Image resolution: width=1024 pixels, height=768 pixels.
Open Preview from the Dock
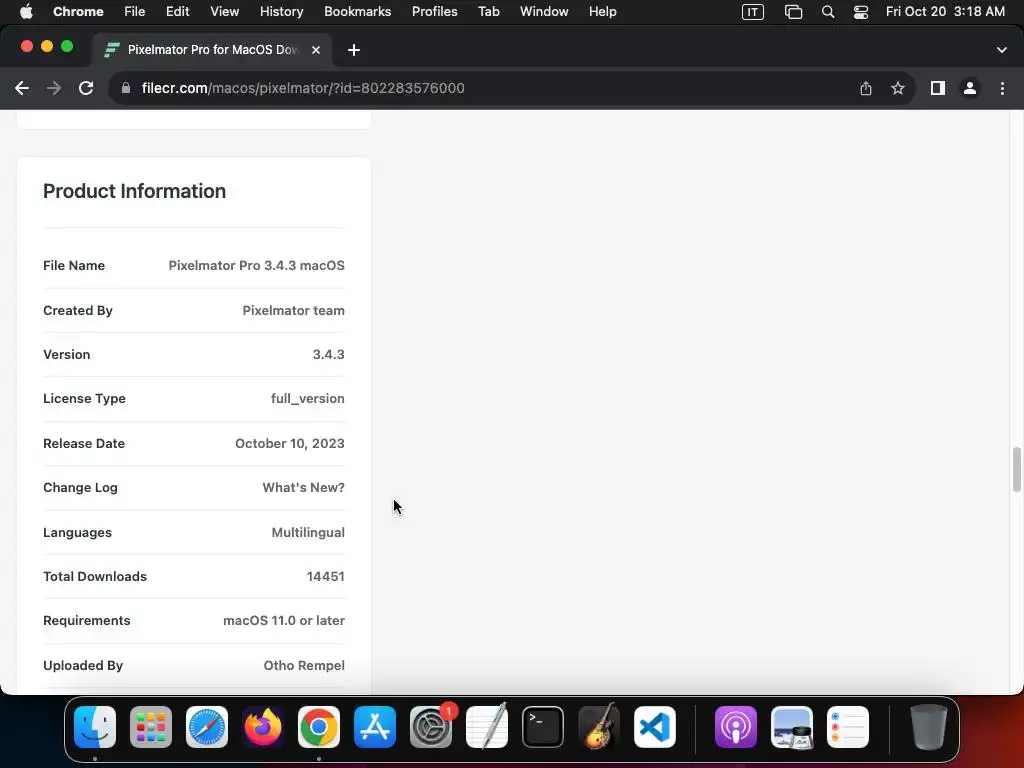coord(792,727)
